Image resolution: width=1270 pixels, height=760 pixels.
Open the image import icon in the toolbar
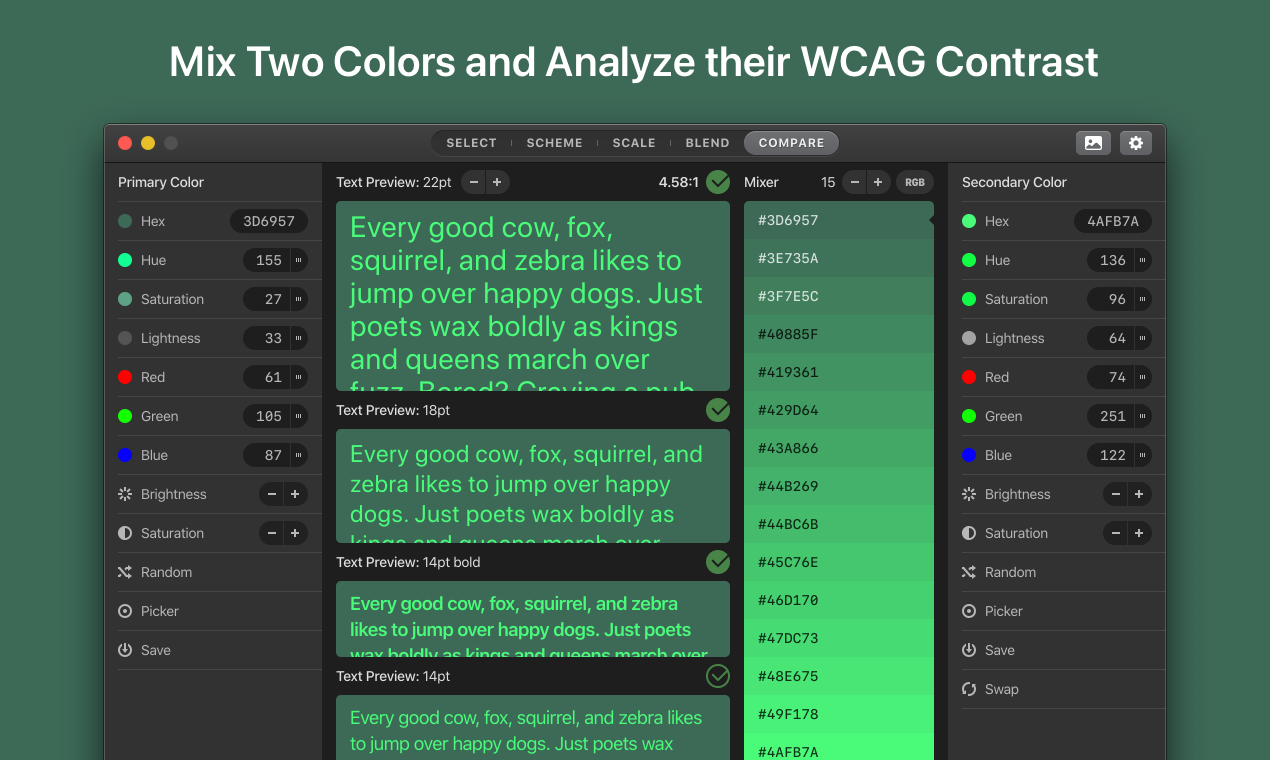pyautogui.click(x=1093, y=143)
